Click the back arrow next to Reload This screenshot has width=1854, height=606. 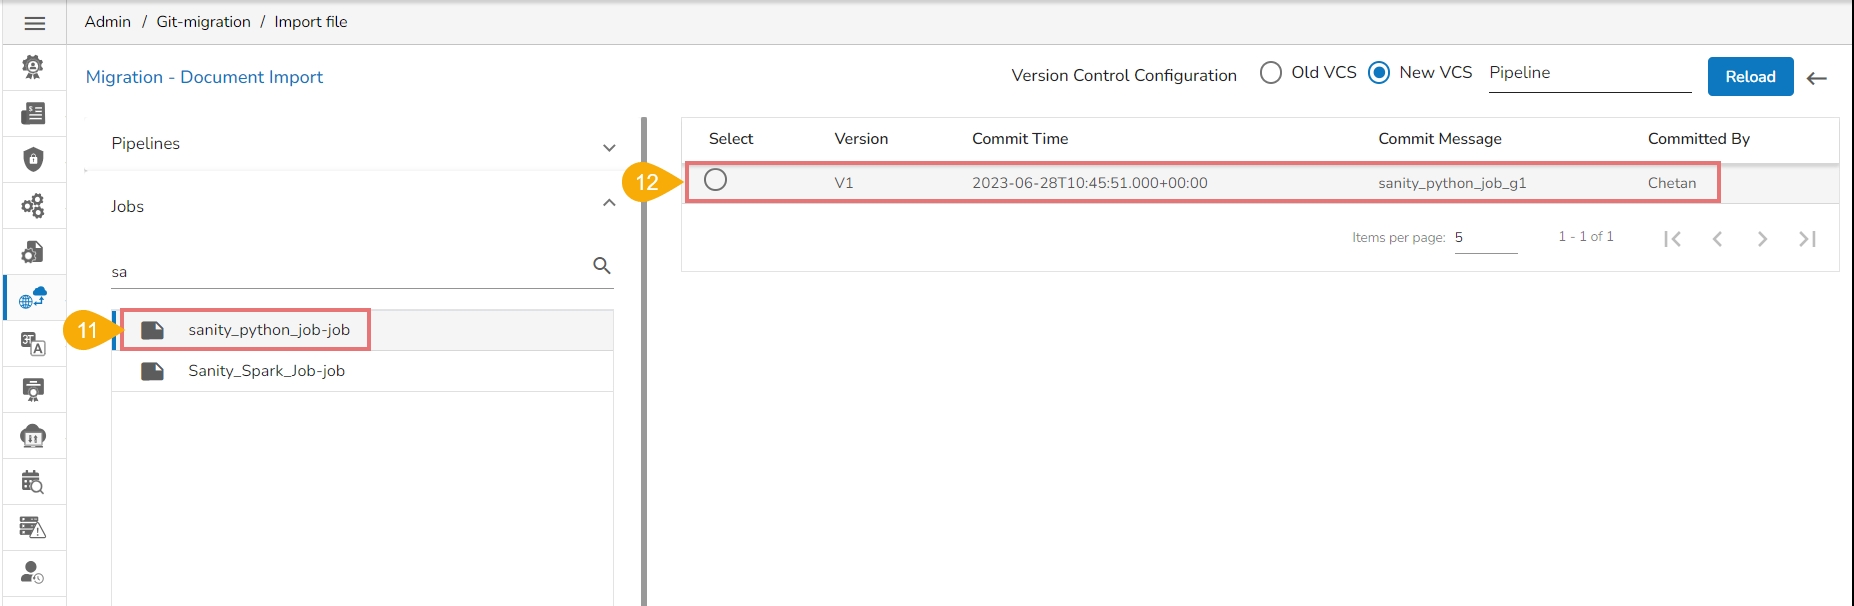tap(1817, 78)
